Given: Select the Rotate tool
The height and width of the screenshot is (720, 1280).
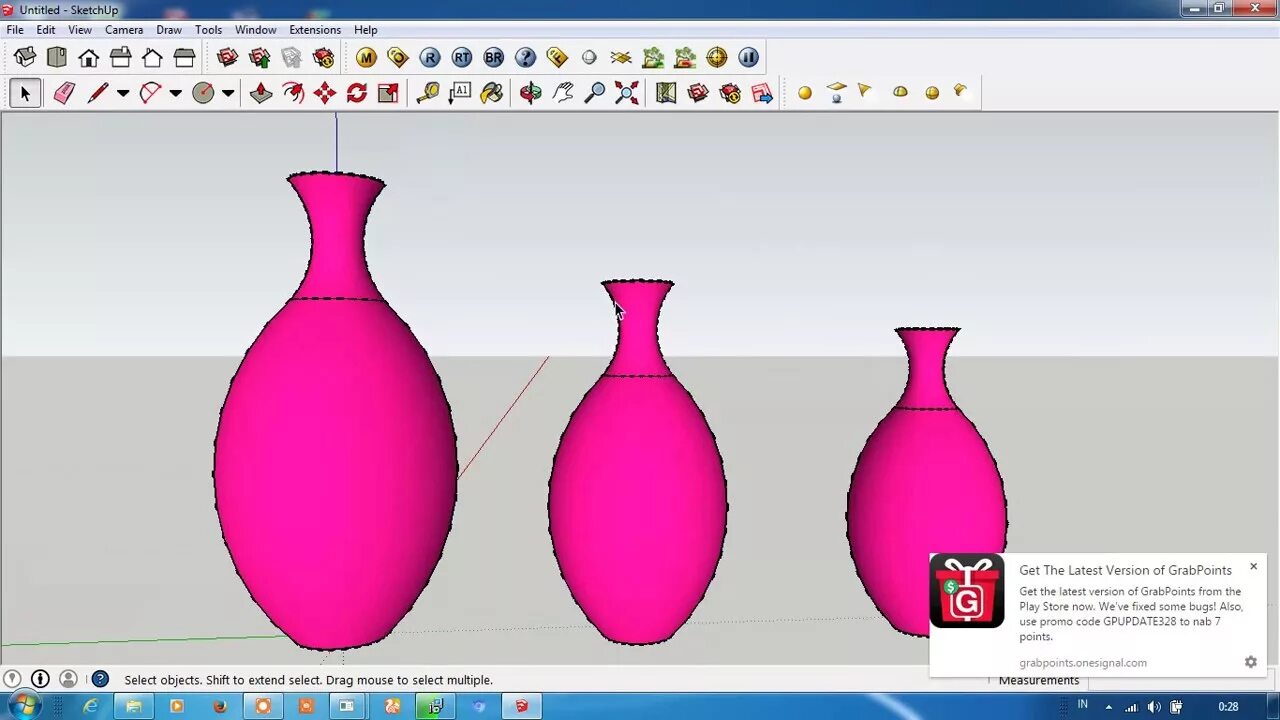Looking at the screenshot, I should [357, 93].
